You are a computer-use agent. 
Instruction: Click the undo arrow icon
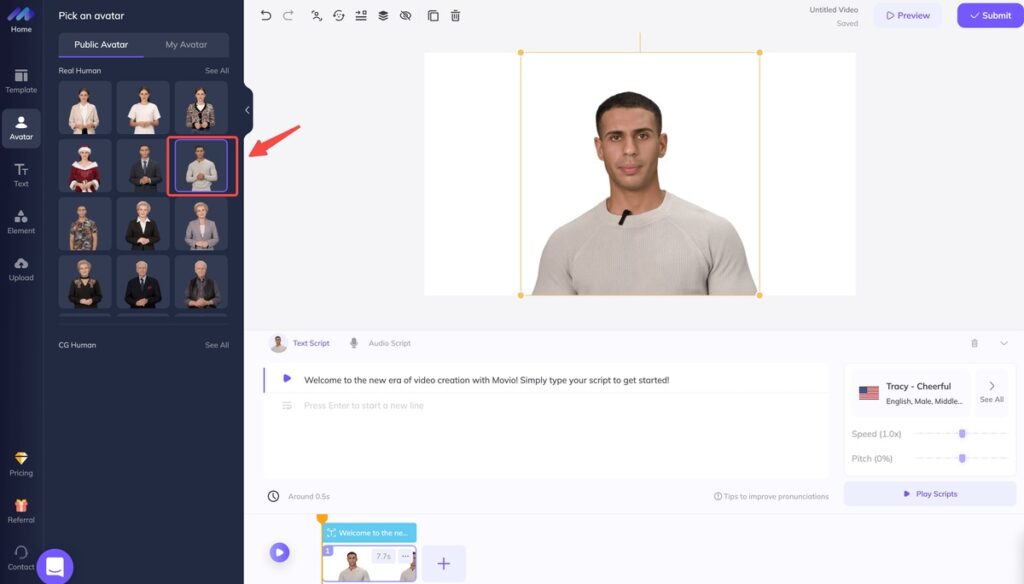(265, 16)
